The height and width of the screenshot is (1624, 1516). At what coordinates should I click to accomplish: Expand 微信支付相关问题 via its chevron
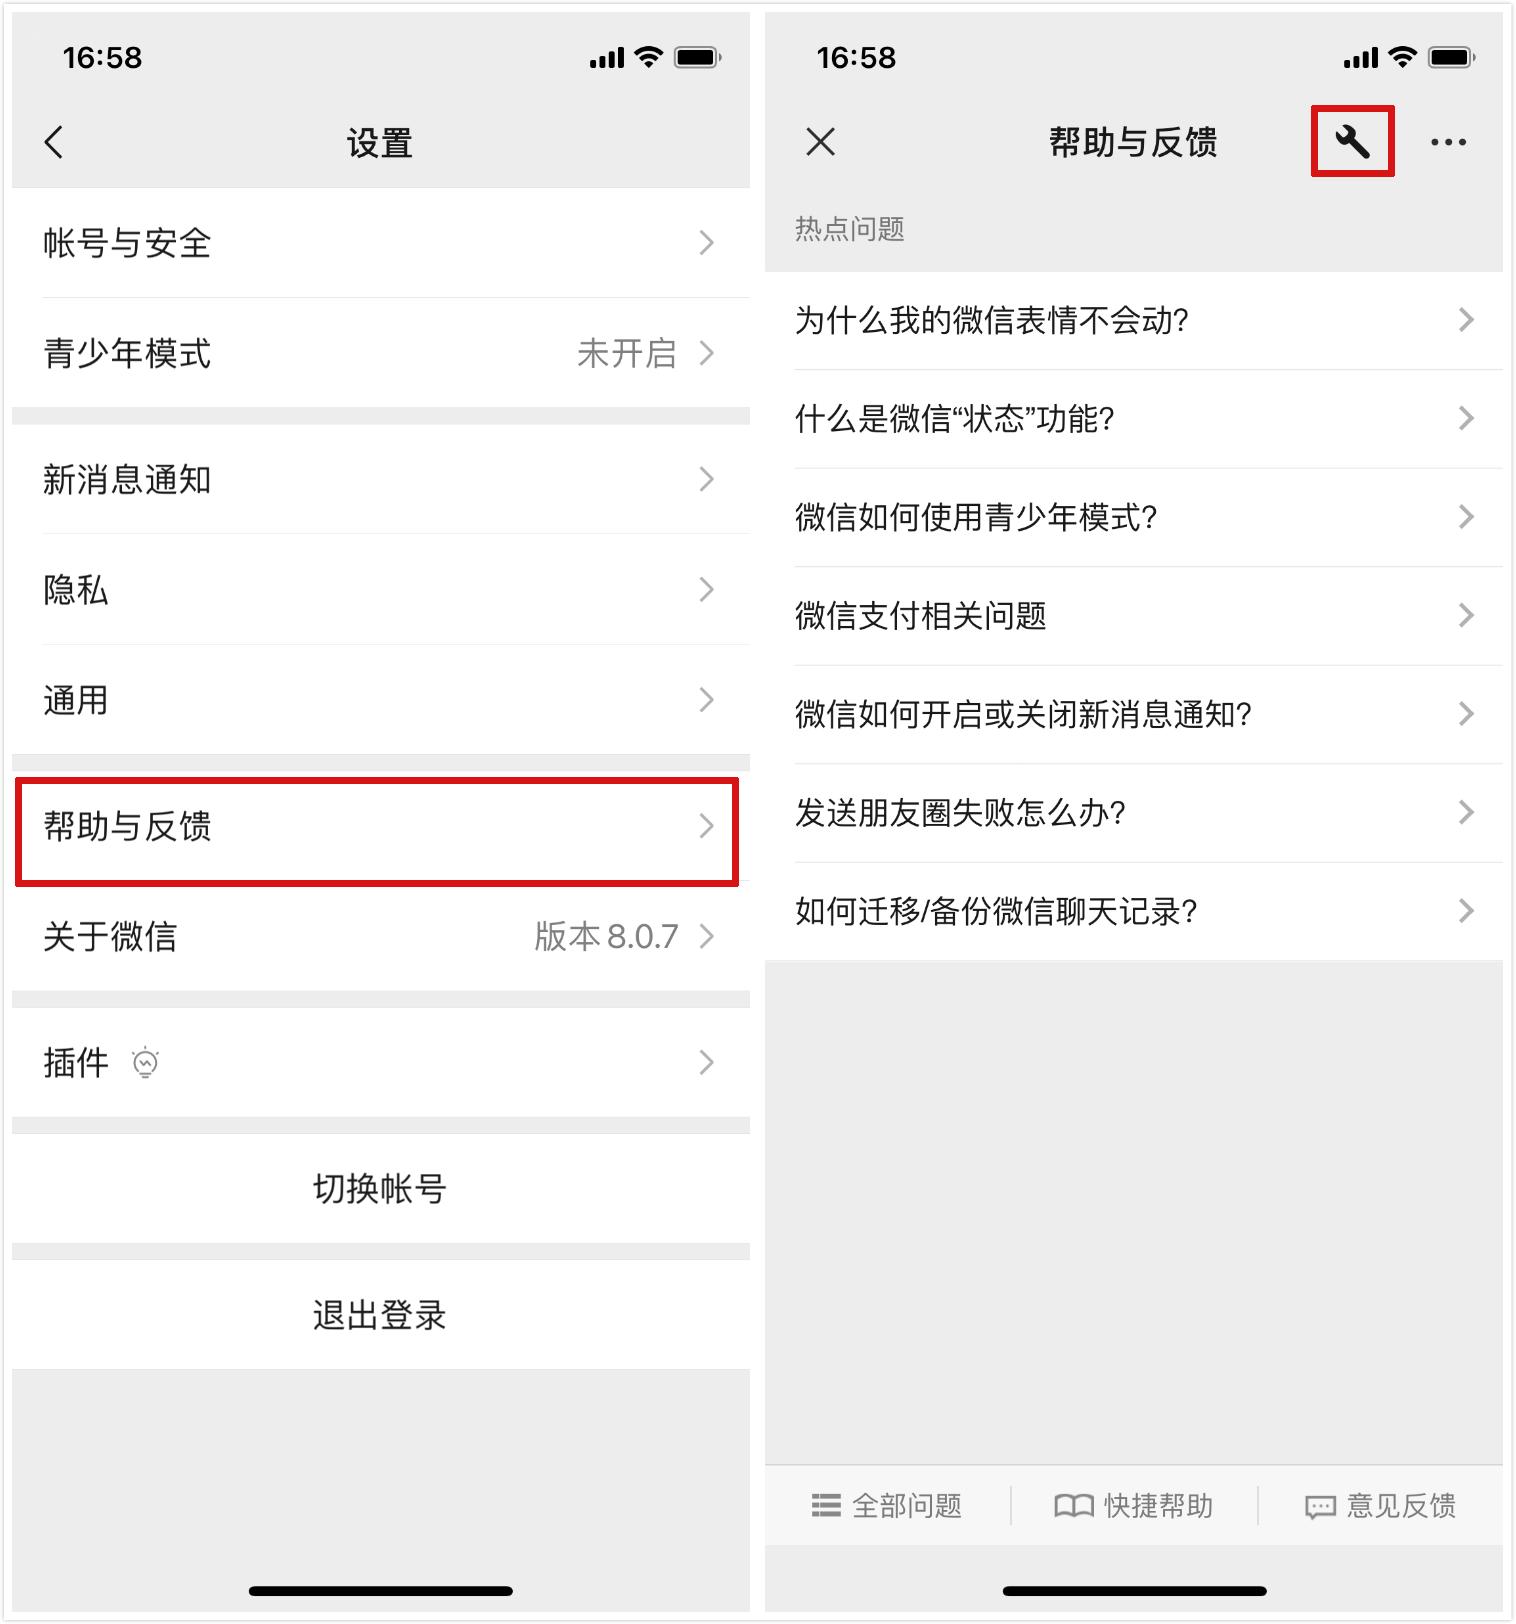[1466, 615]
